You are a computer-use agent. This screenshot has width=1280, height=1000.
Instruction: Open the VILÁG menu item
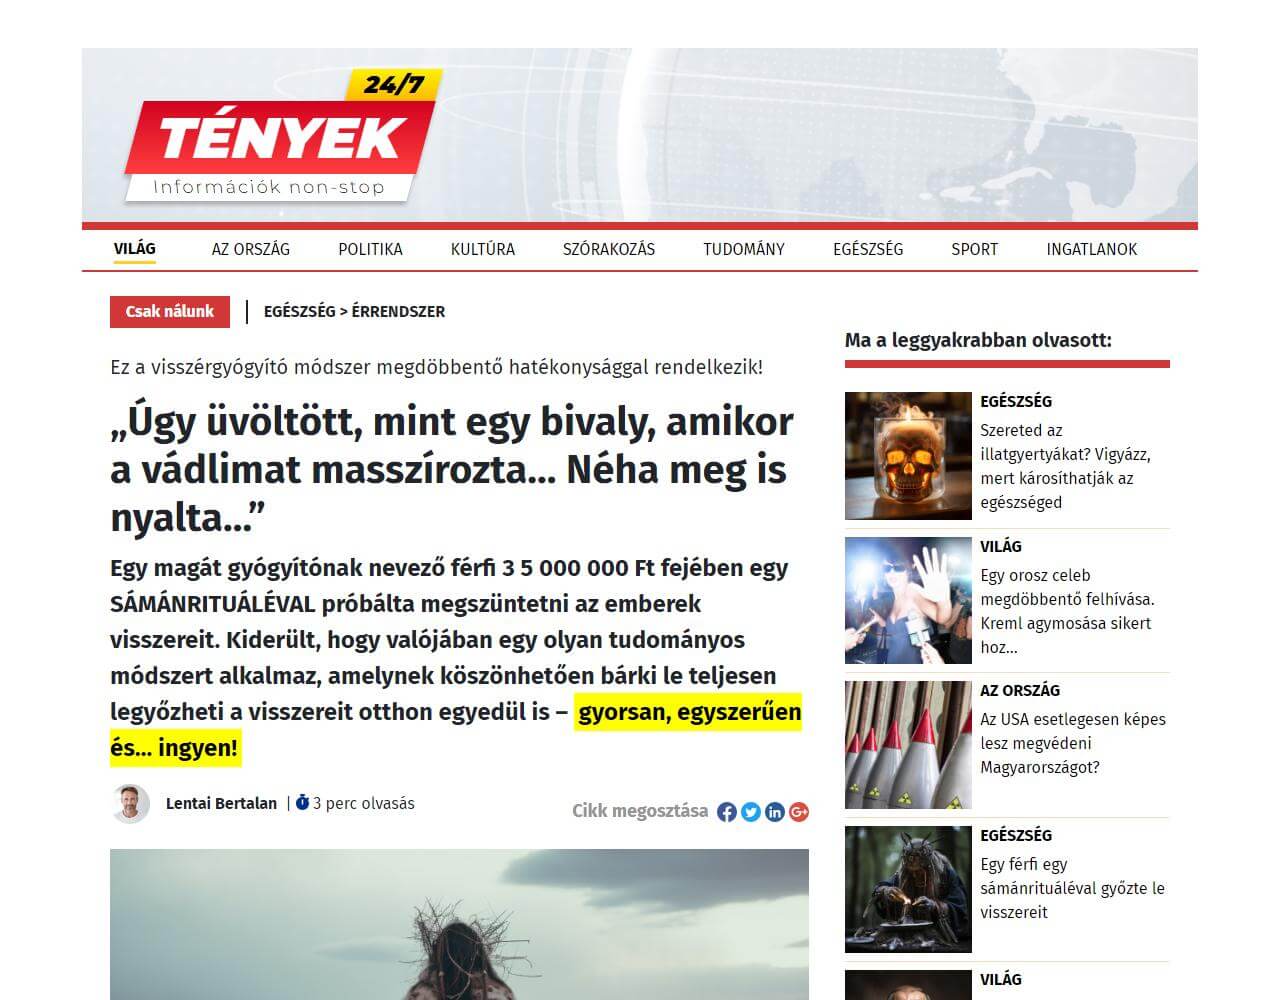(134, 249)
